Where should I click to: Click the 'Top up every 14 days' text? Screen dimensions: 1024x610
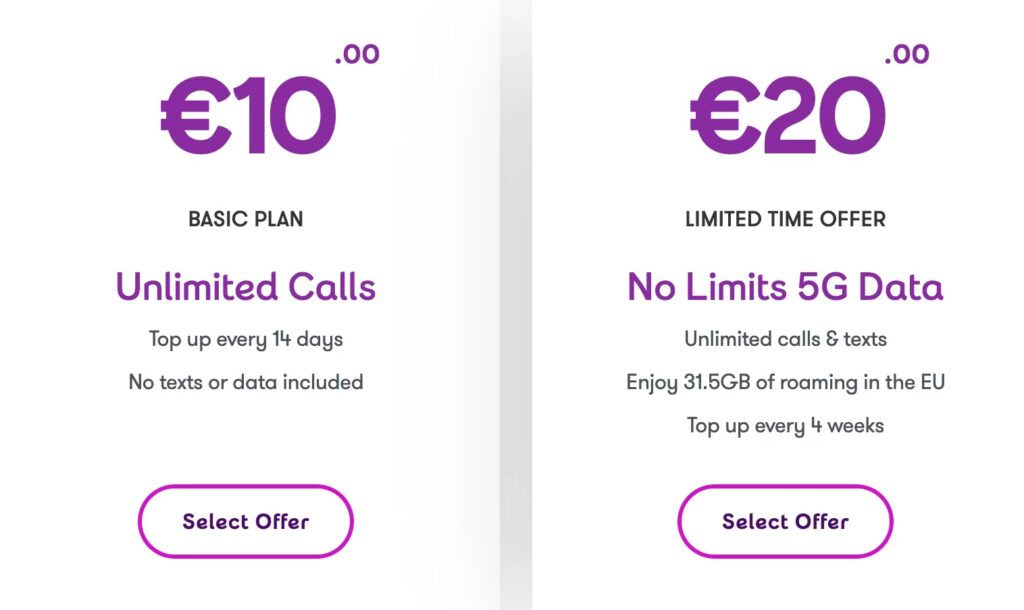tap(245, 339)
